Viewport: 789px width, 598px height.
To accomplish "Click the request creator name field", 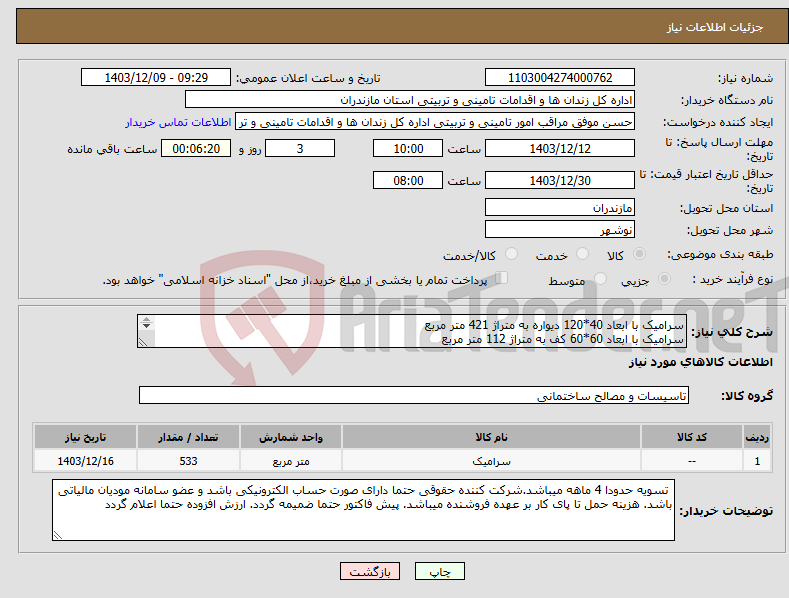I will point(435,122).
